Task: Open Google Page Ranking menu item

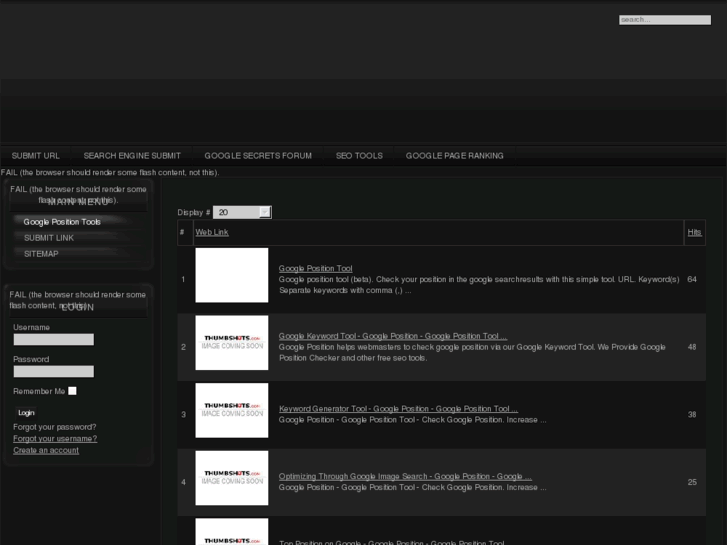Action: tap(455, 156)
